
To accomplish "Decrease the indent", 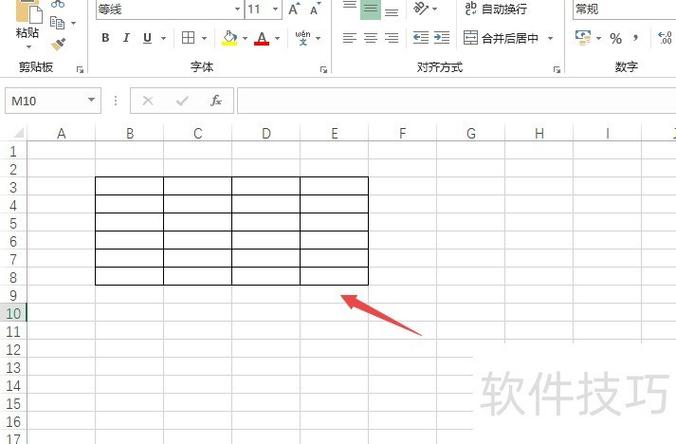I will point(420,38).
